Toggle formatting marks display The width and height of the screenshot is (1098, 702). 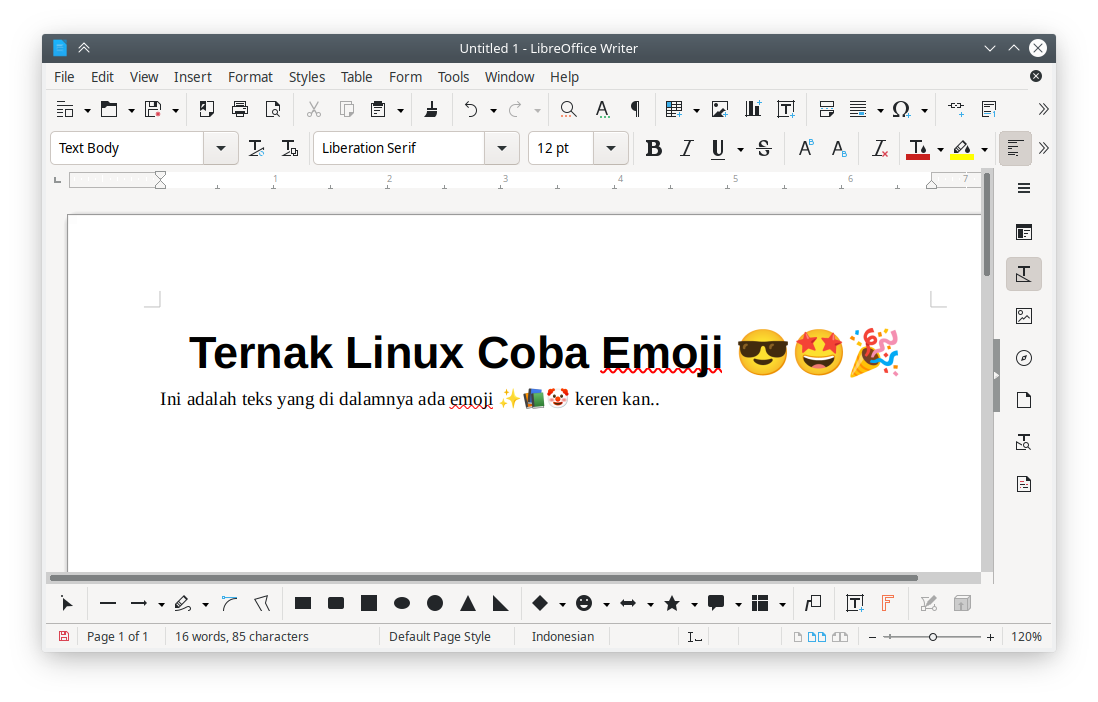tap(635, 109)
